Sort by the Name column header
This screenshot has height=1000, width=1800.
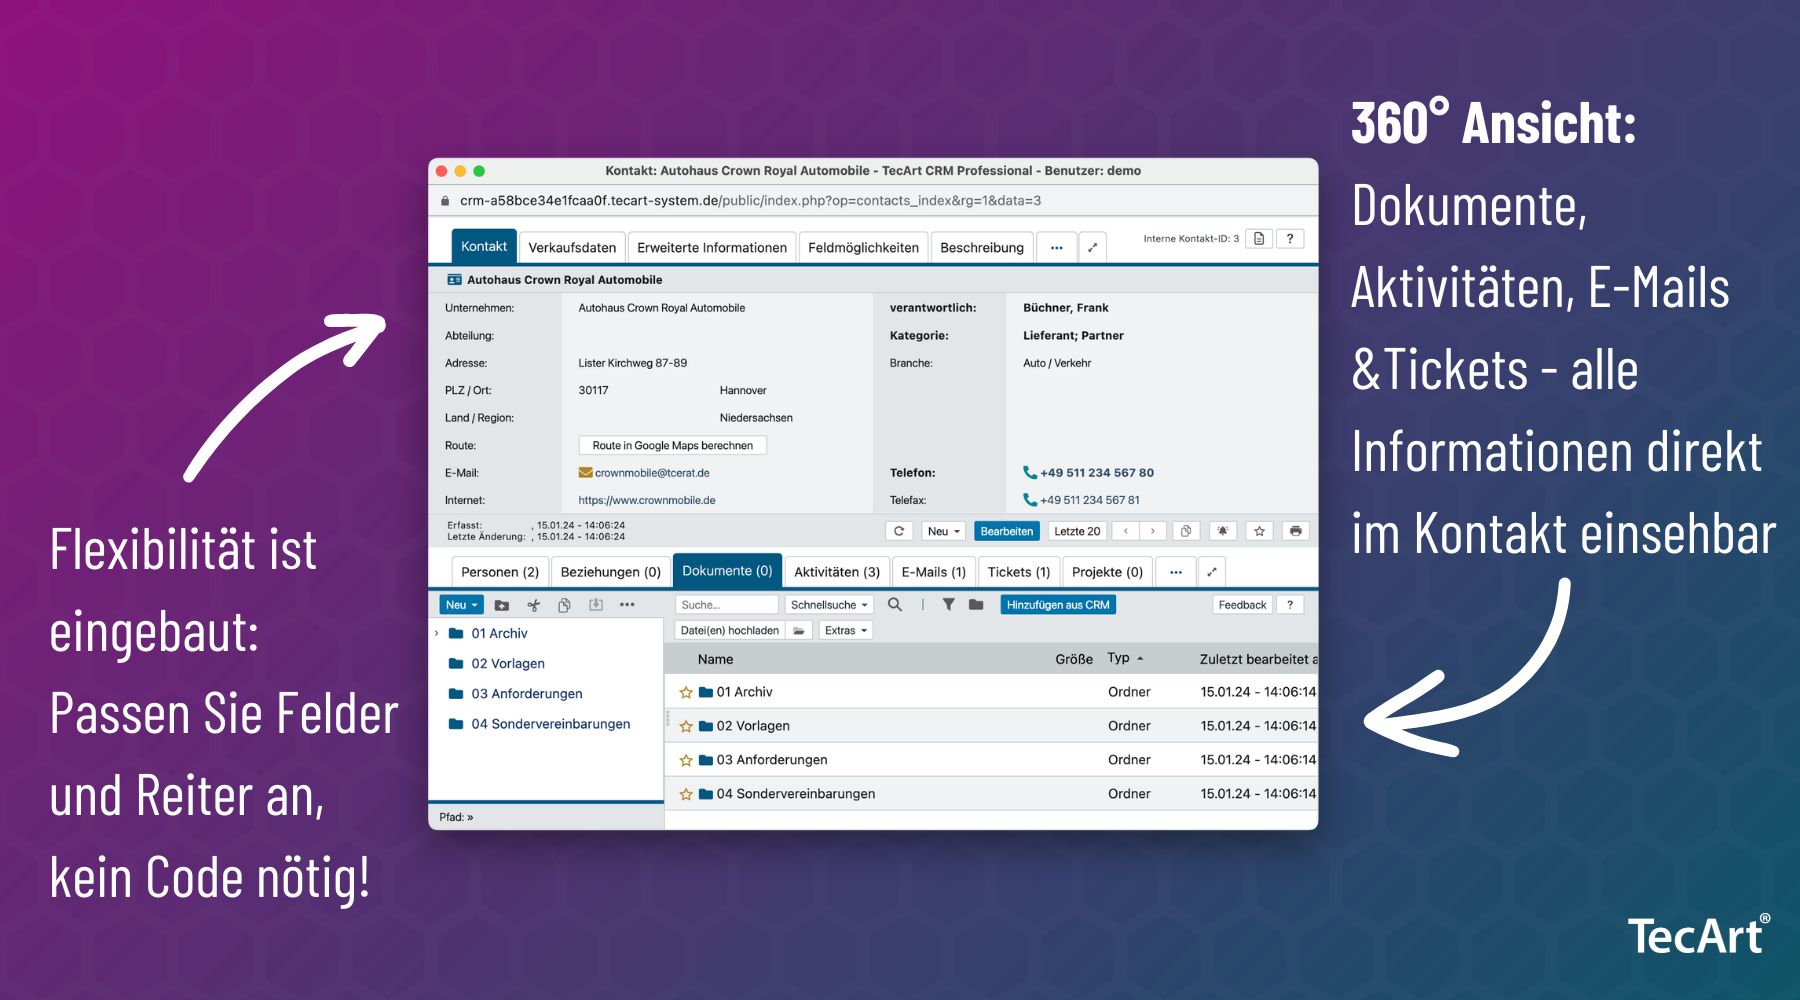coord(715,659)
